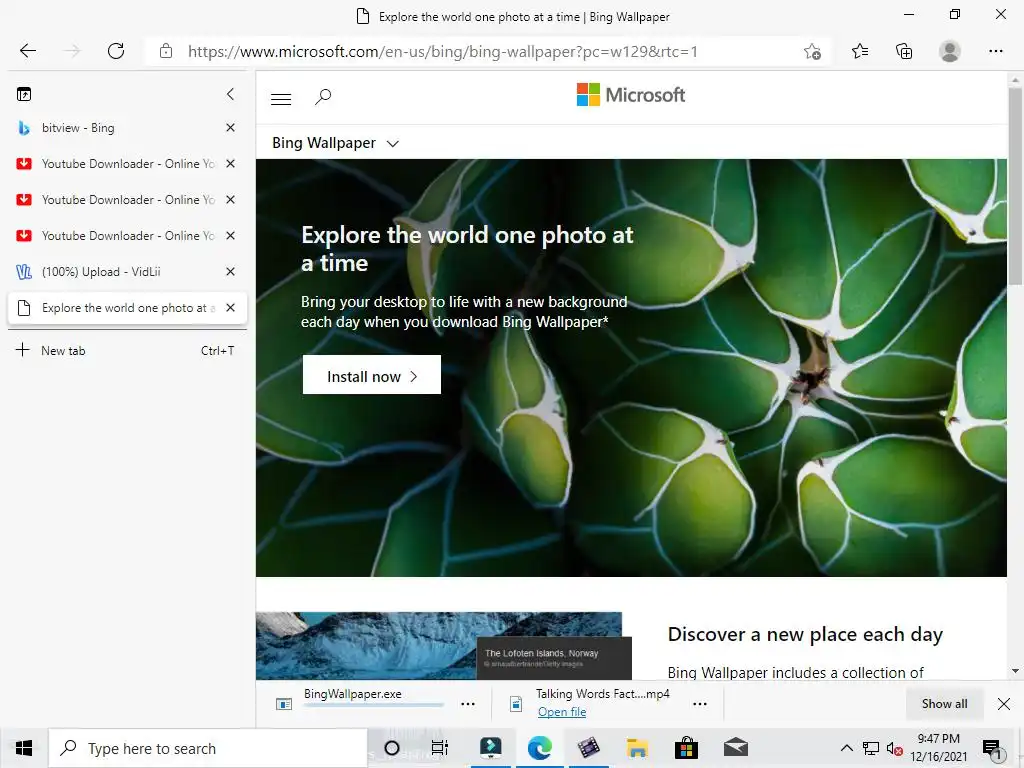Close the second Youtube Downloader tab

point(230,200)
